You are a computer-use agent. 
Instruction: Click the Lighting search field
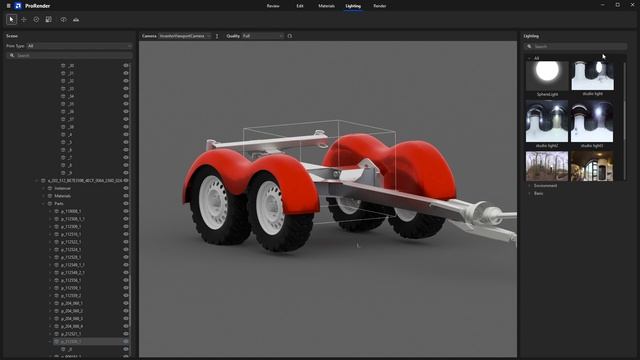pyautogui.click(x=576, y=46)
